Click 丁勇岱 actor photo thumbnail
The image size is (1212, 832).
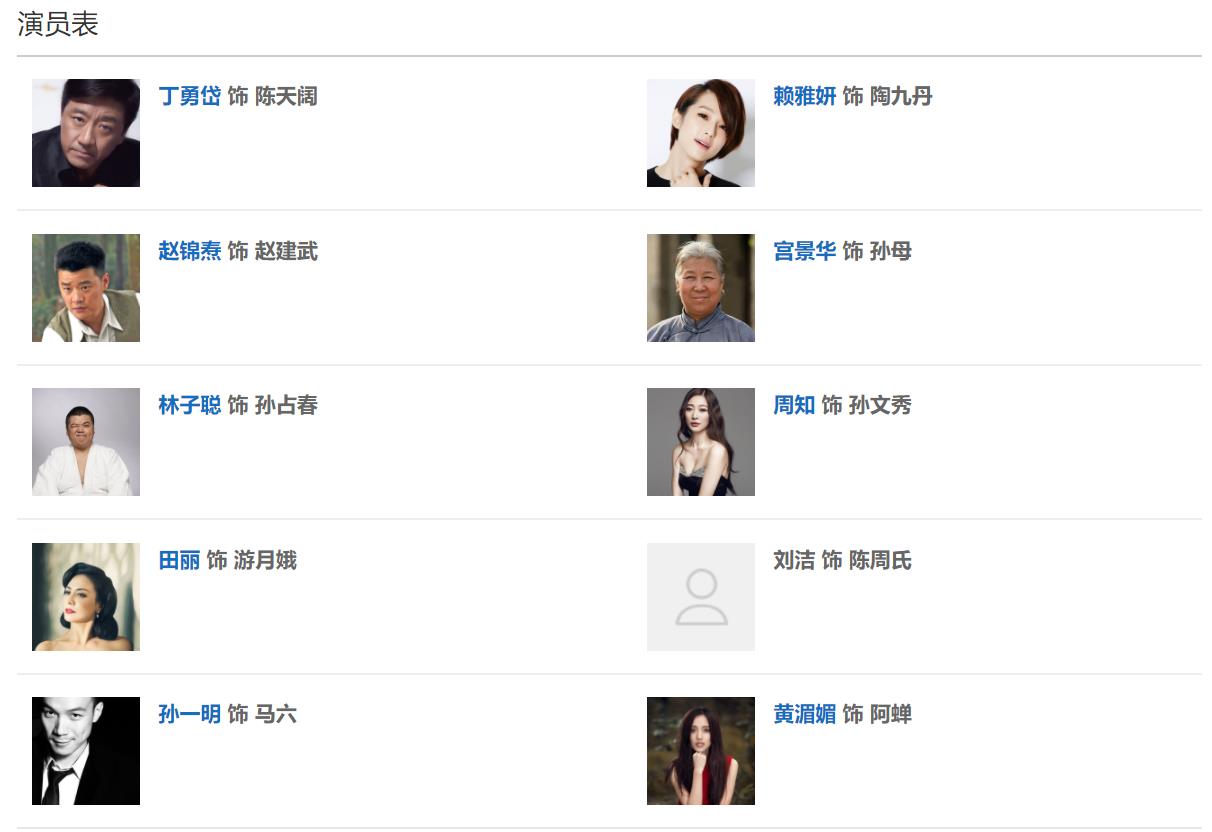pyautogui.click(x=86, y=133)
